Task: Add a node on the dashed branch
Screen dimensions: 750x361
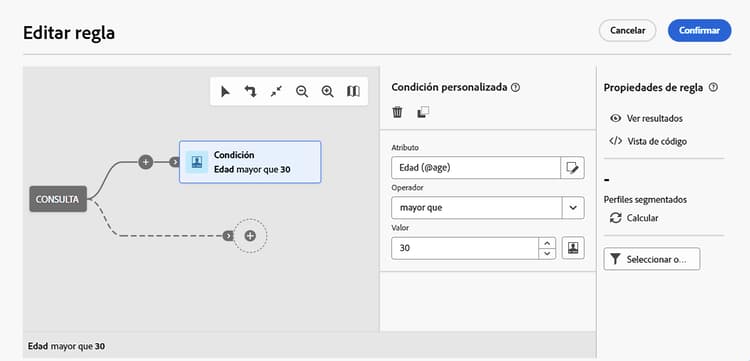Action: (250, 236)
